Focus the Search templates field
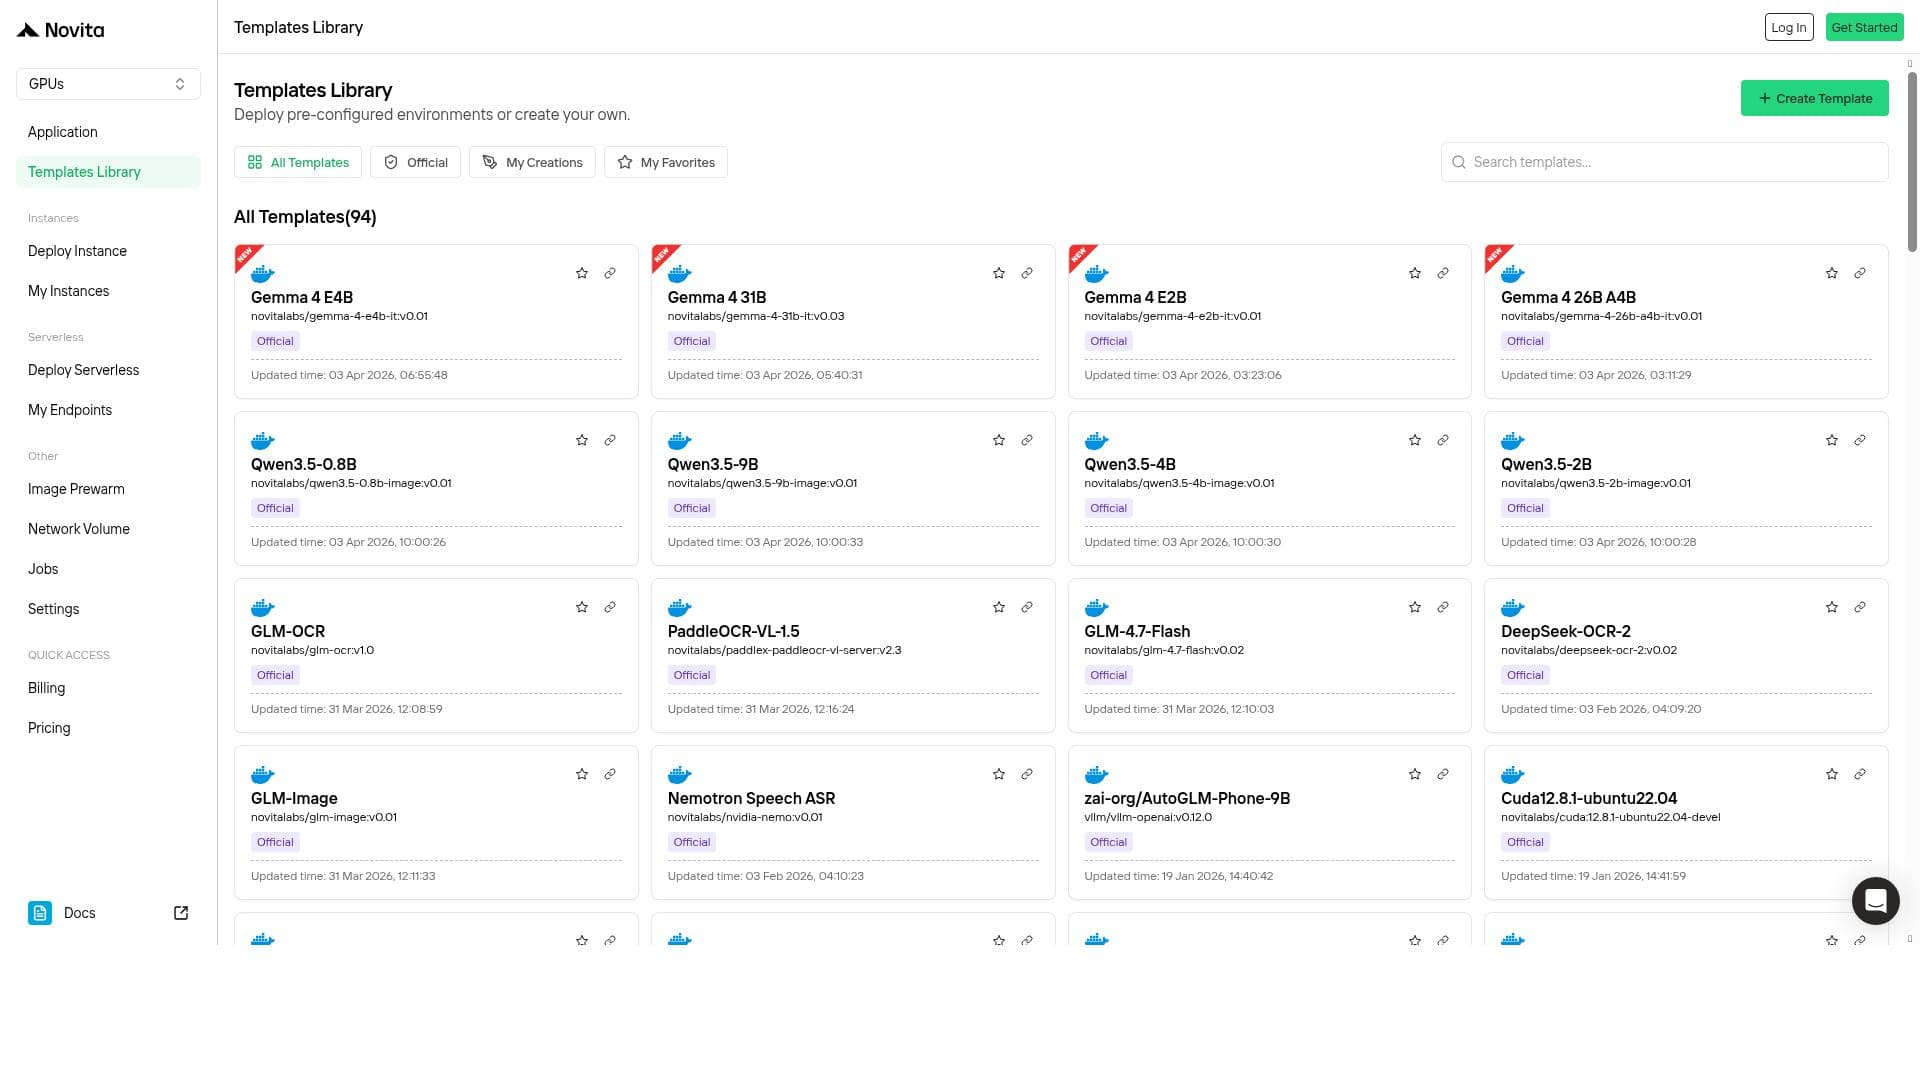Viewport: 1920px width, 1080px height. point(1664,162)
